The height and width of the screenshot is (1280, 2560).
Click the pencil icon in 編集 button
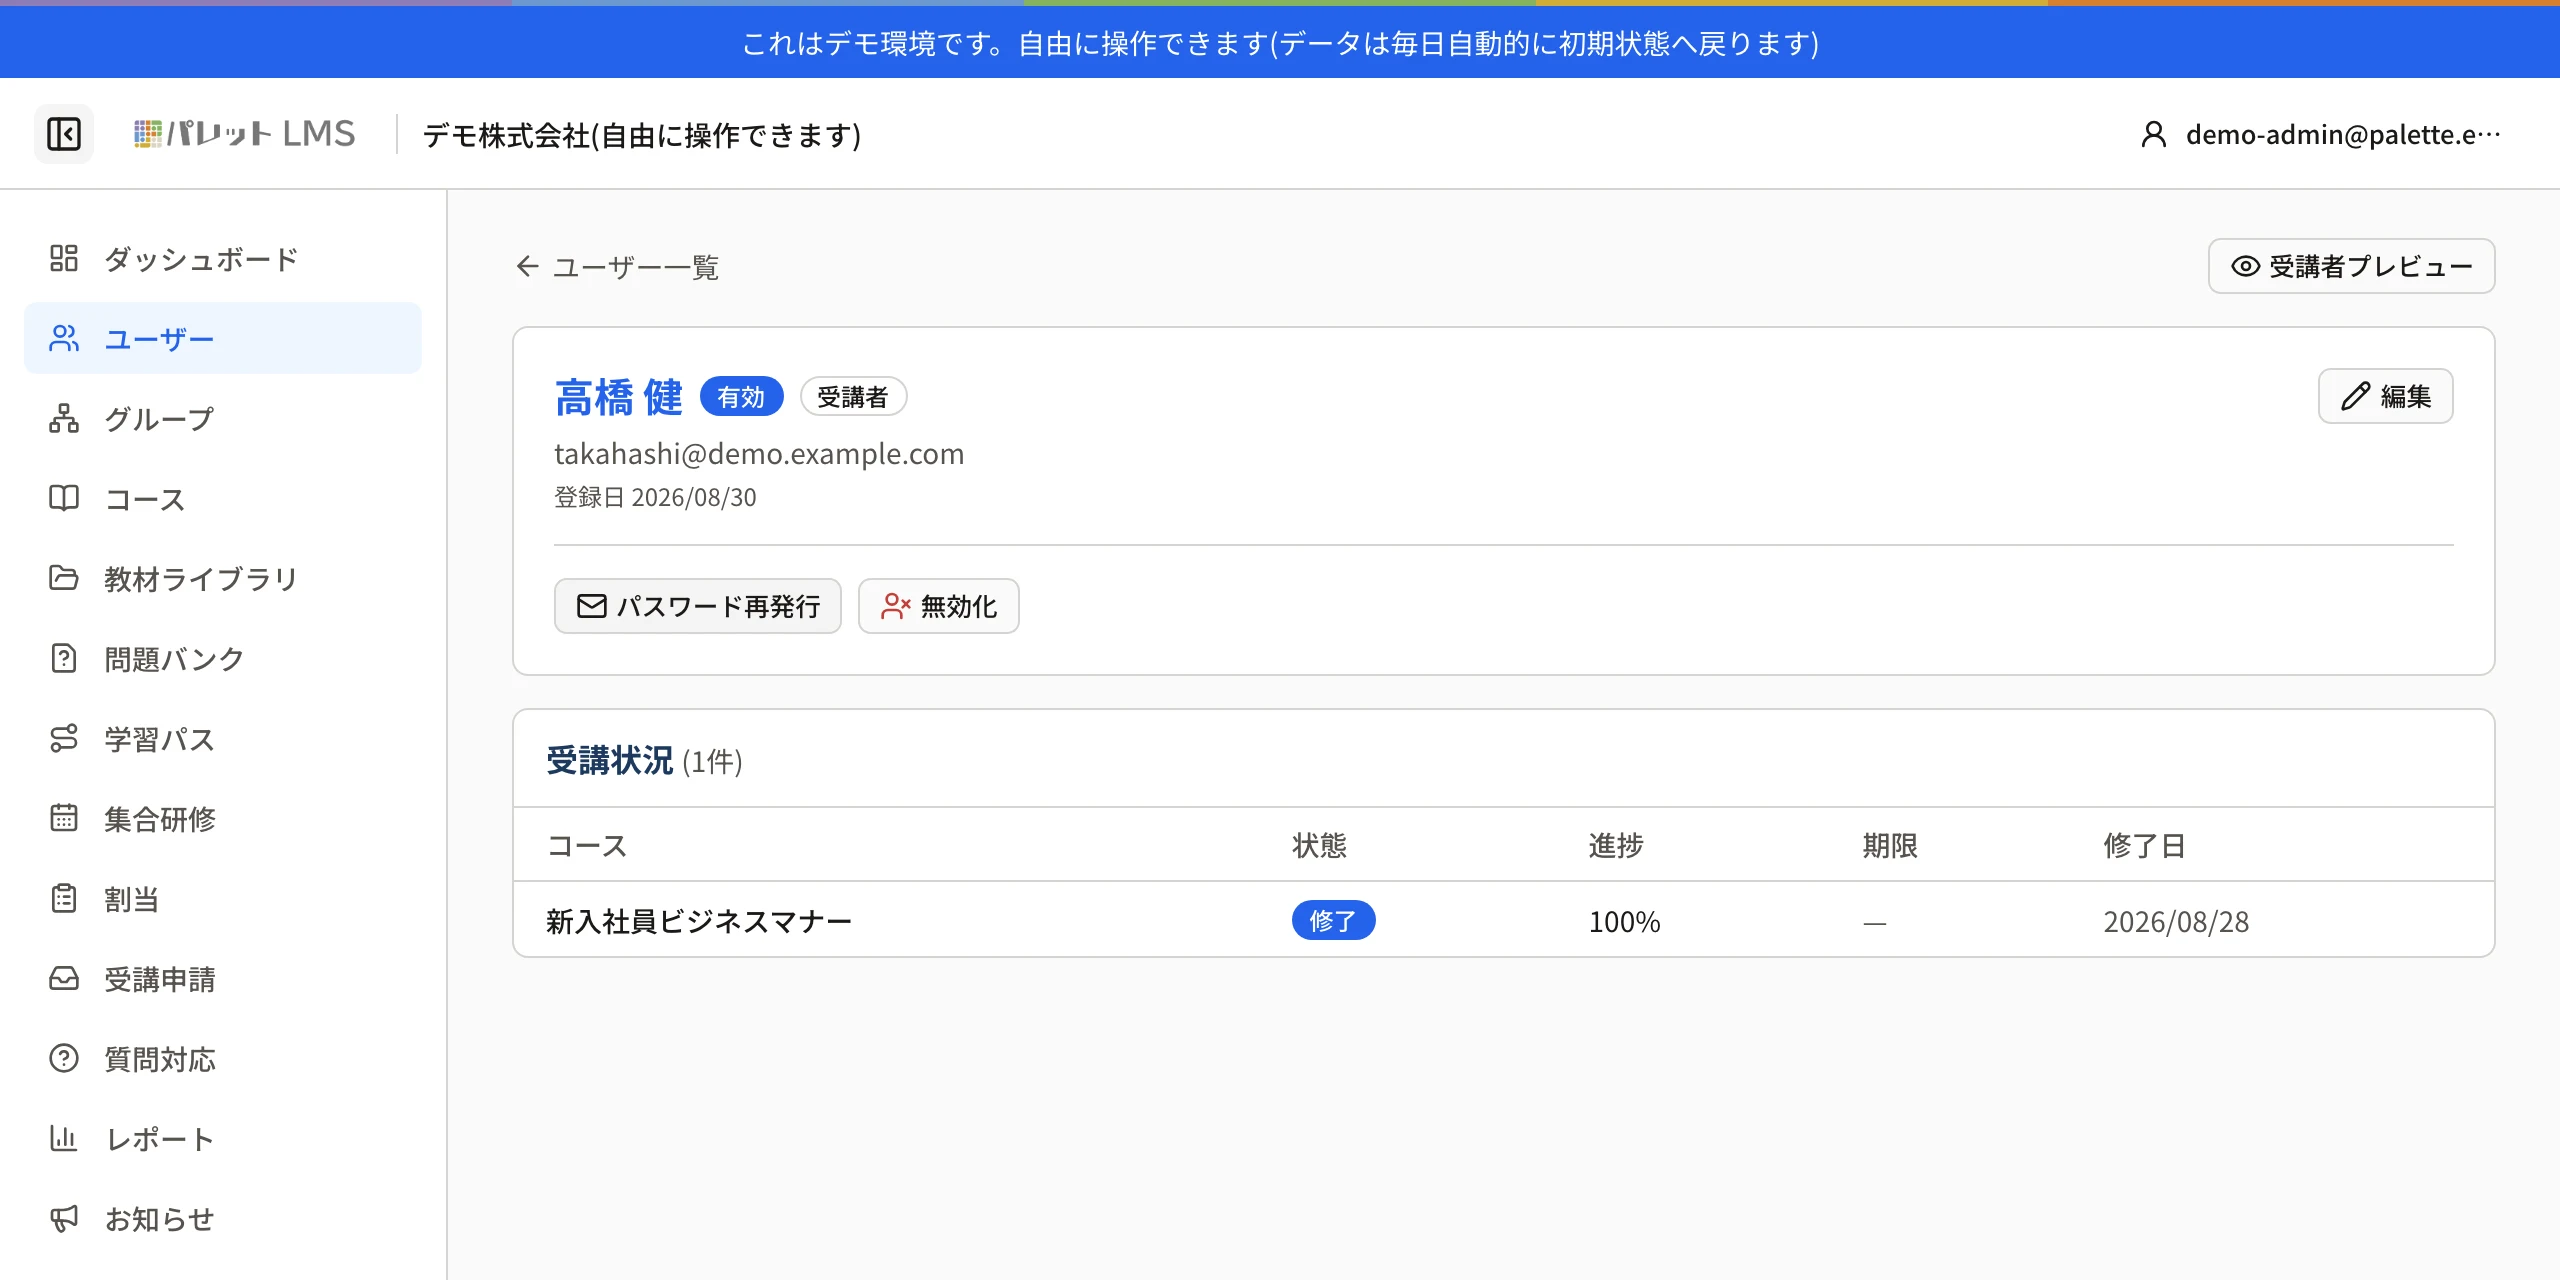click(2356, 396)
